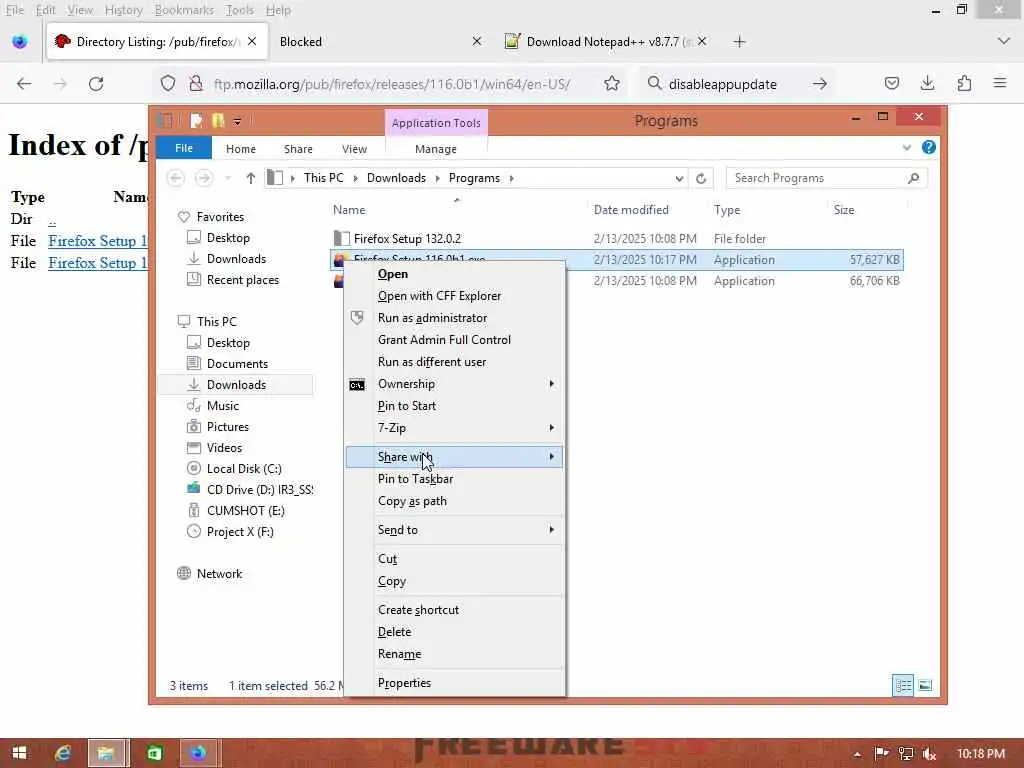1024x768 pixels.
Task: Expand Quick Access Toolbar customize arrow
Action: (238, 121)
